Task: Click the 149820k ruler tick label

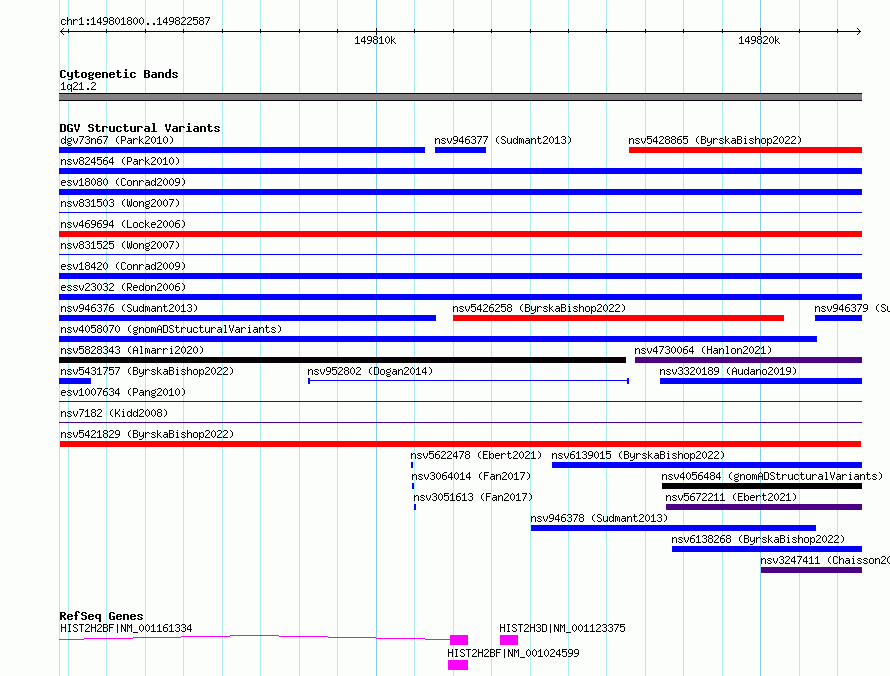Action: point(759,40)
